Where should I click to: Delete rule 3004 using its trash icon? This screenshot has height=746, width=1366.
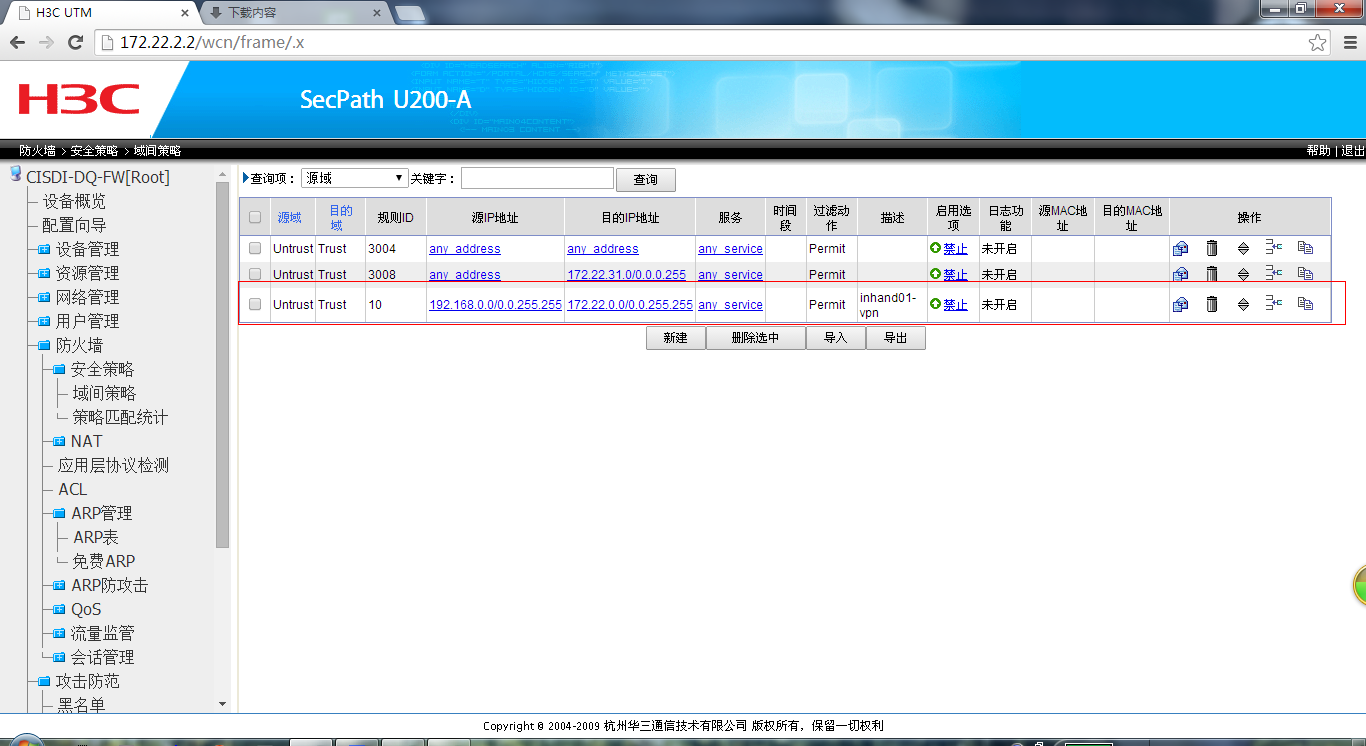(x=1211, y=249)
